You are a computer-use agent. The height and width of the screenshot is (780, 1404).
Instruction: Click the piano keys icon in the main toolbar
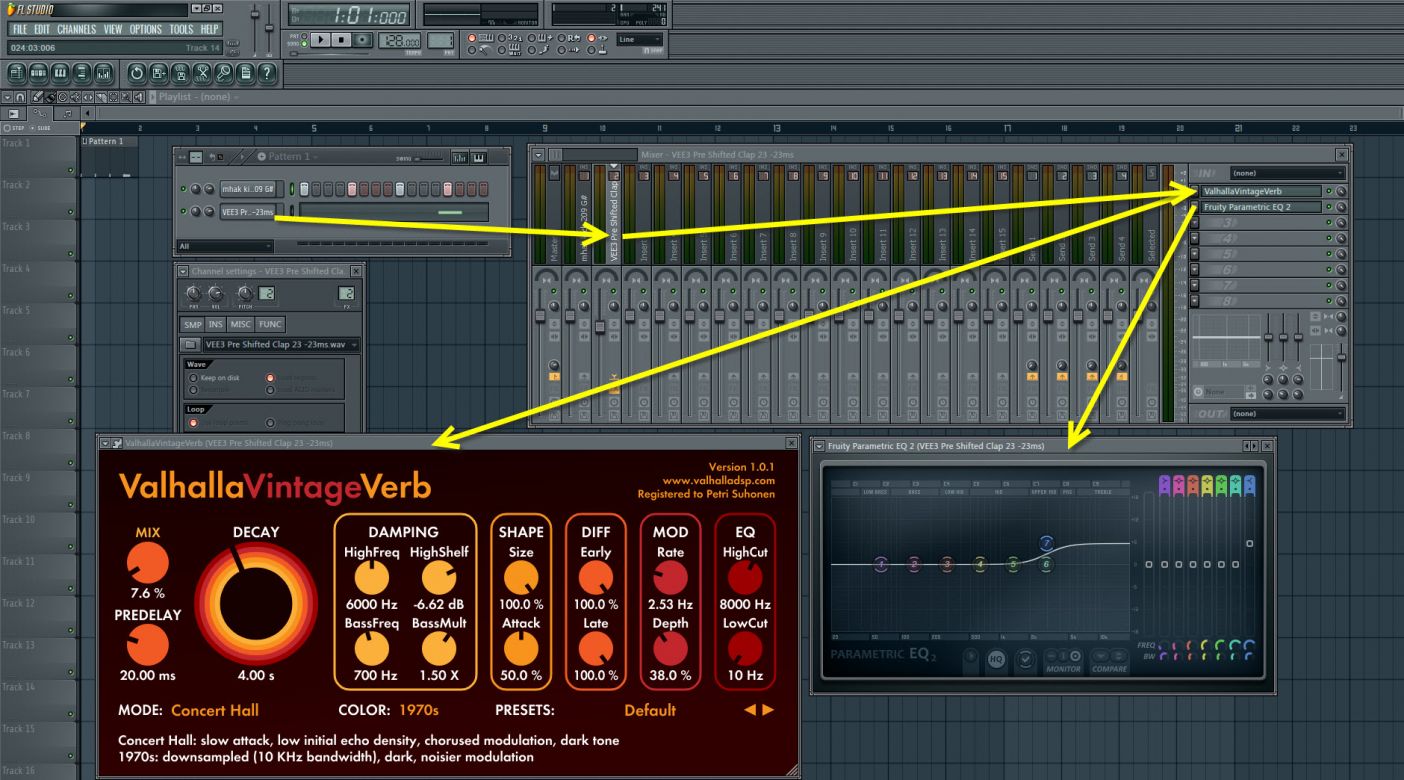point(61,73)
